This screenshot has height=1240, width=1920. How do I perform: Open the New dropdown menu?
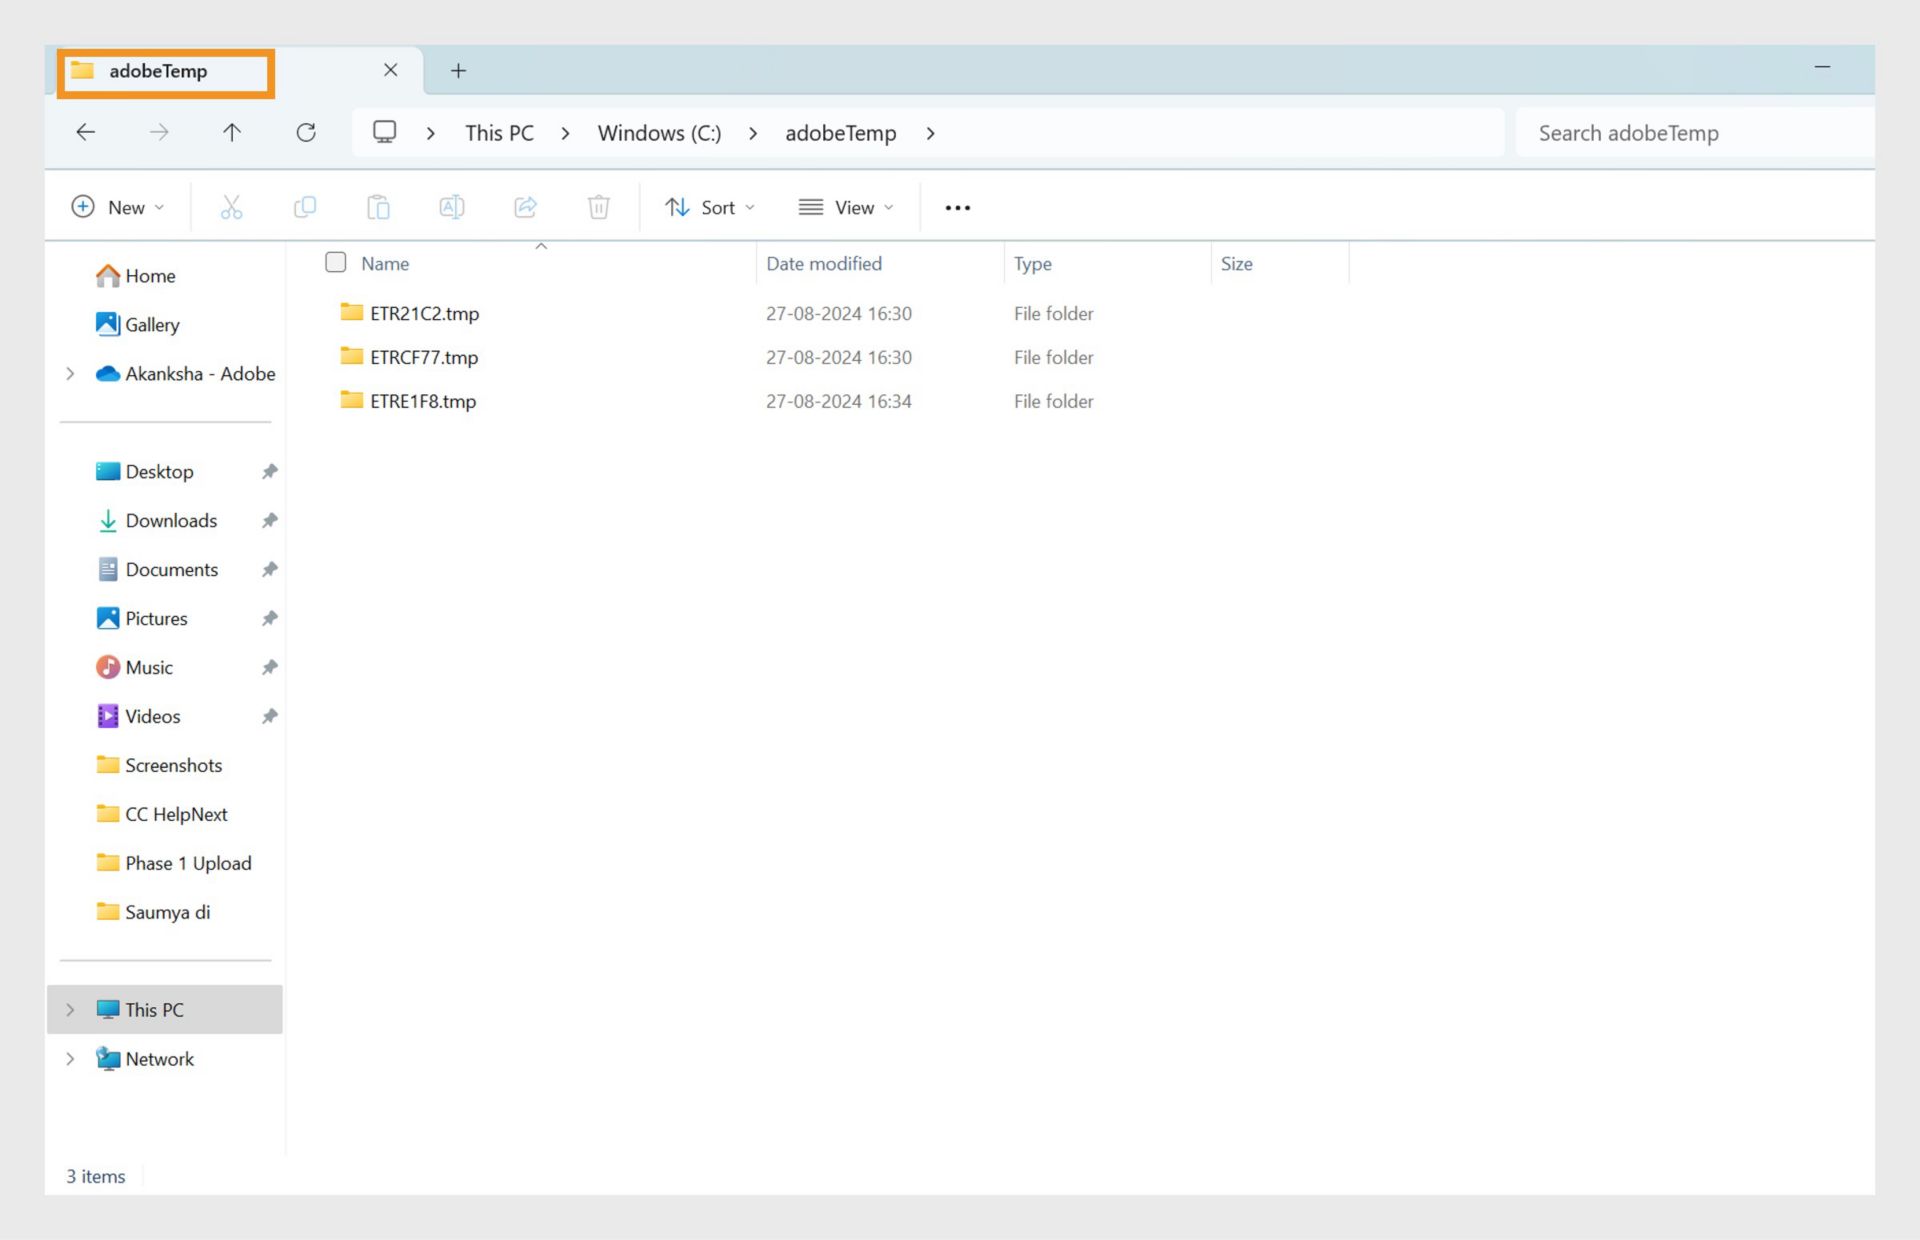pos(118,207)
